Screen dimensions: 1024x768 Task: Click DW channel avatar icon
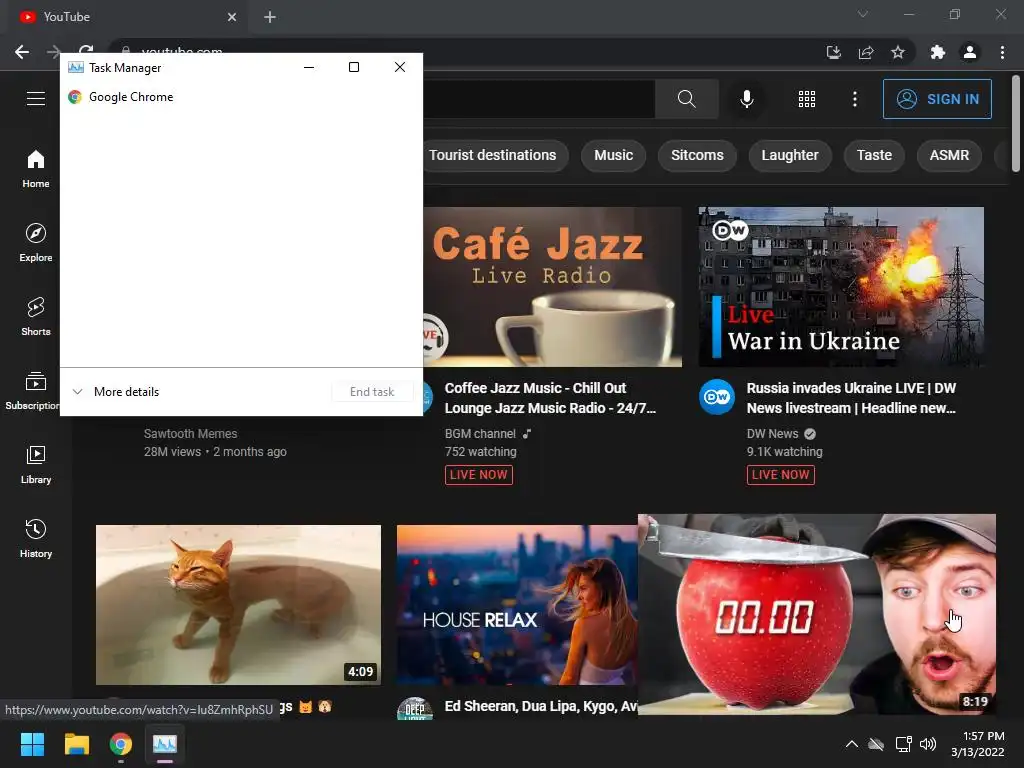(717, 397)
